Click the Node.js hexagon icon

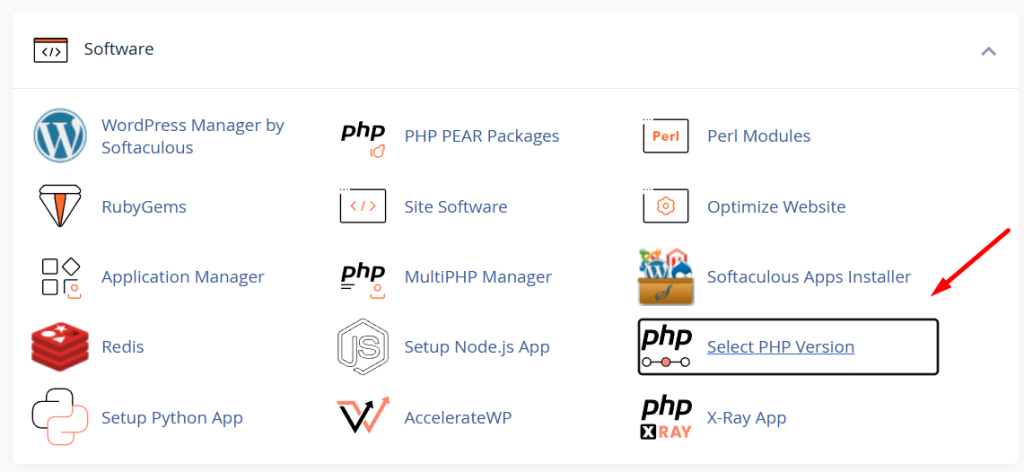[x=363, y=346]
